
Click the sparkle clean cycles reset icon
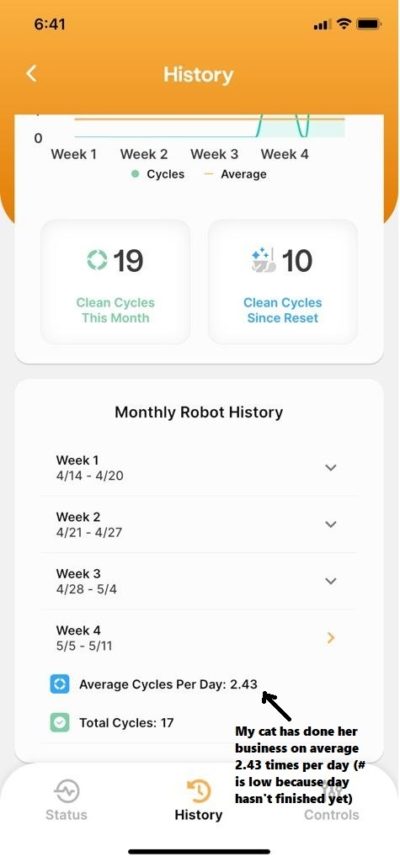pyautogui.click(x=263, y=260)
